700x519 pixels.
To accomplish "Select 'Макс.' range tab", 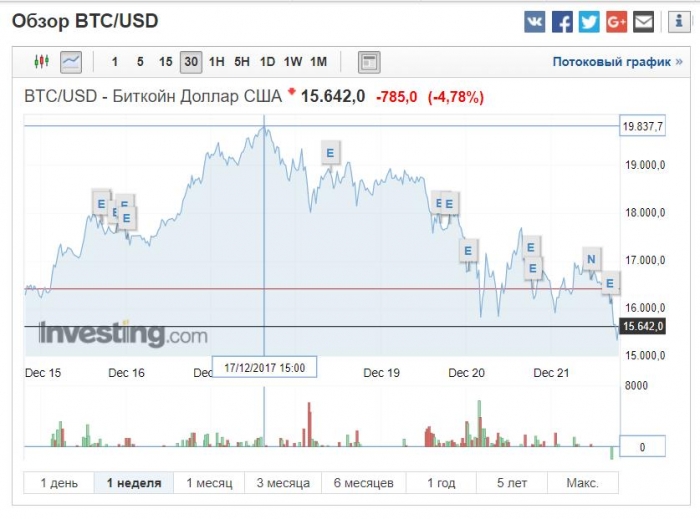I will coord(582,483).
